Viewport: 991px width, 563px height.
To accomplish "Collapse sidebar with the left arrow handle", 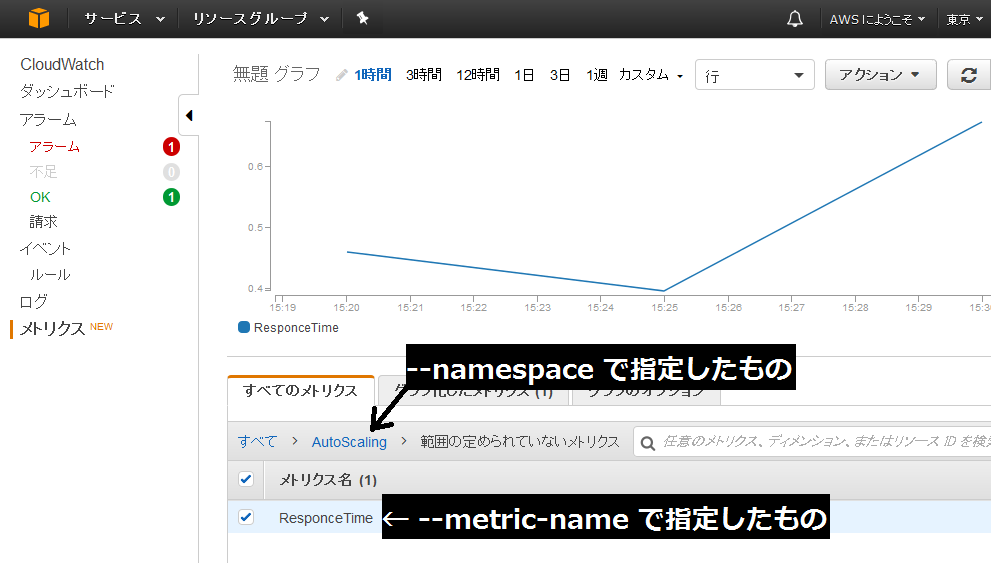I will 189,116.
